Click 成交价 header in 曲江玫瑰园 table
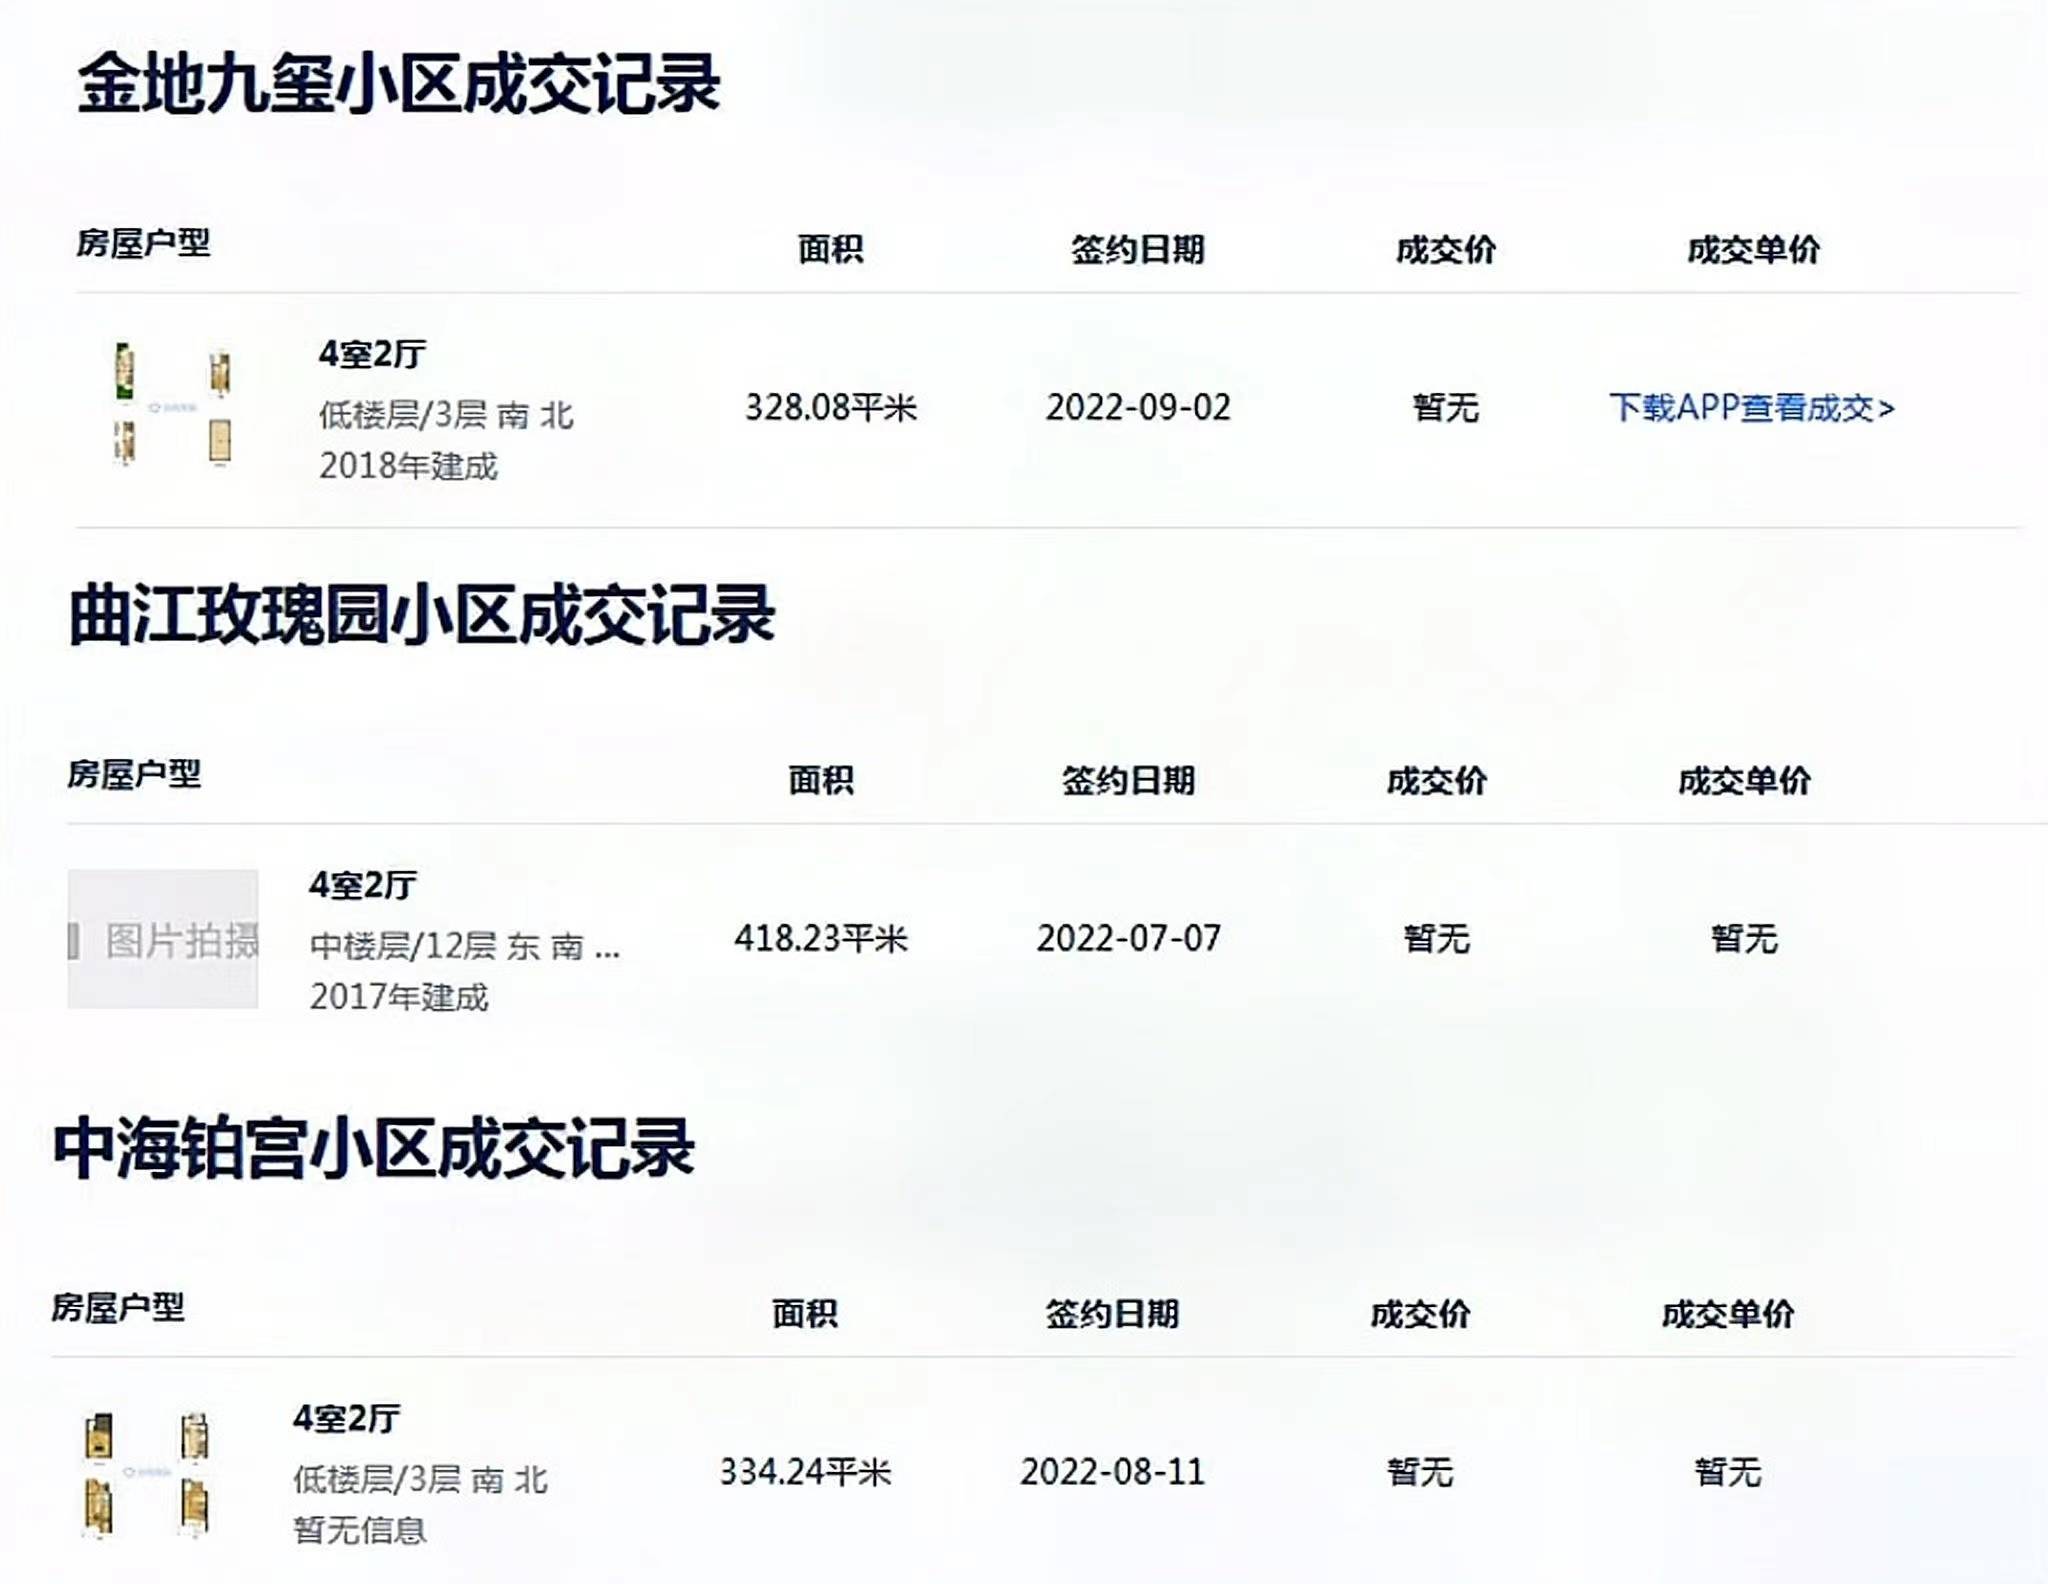The height and width of the screenshot is (1584, 2048). (x=1437, y=780)
